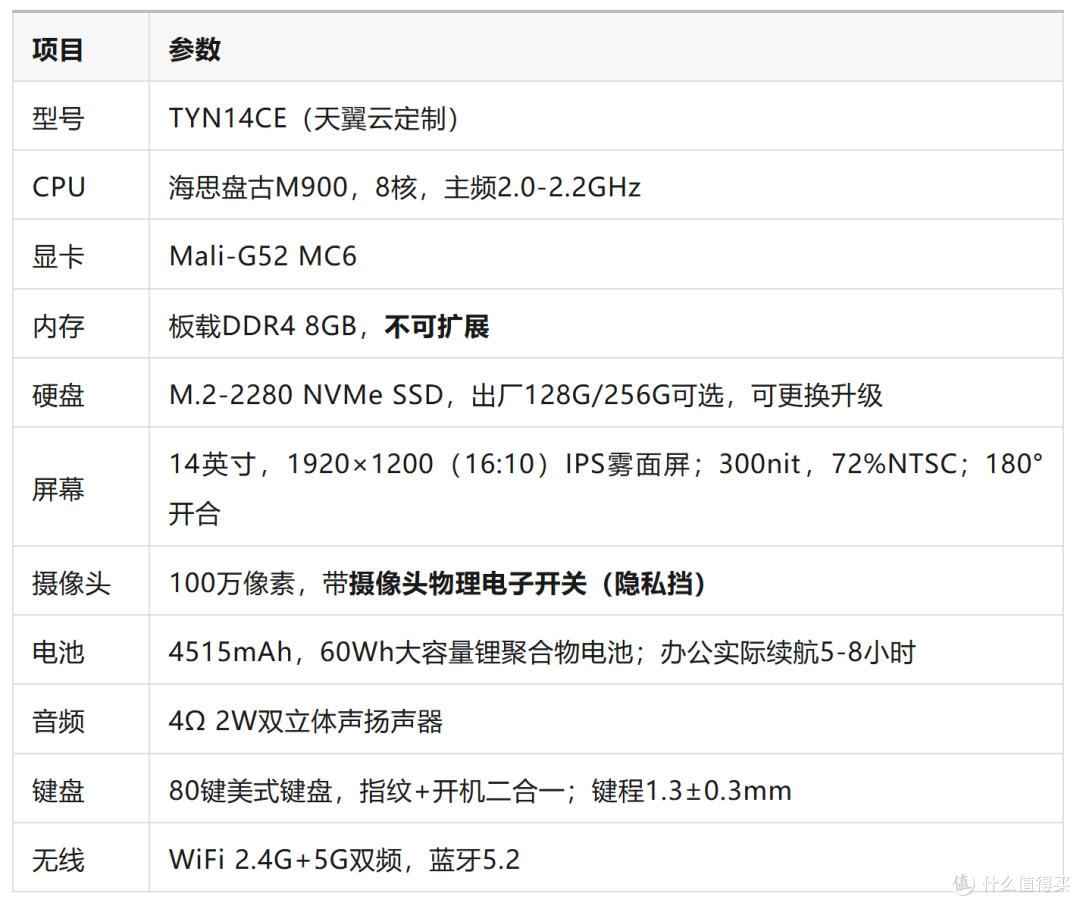This screenshot has height=906, width=1080.
Task: Click the CPU row label
Action: click(59, 187)
